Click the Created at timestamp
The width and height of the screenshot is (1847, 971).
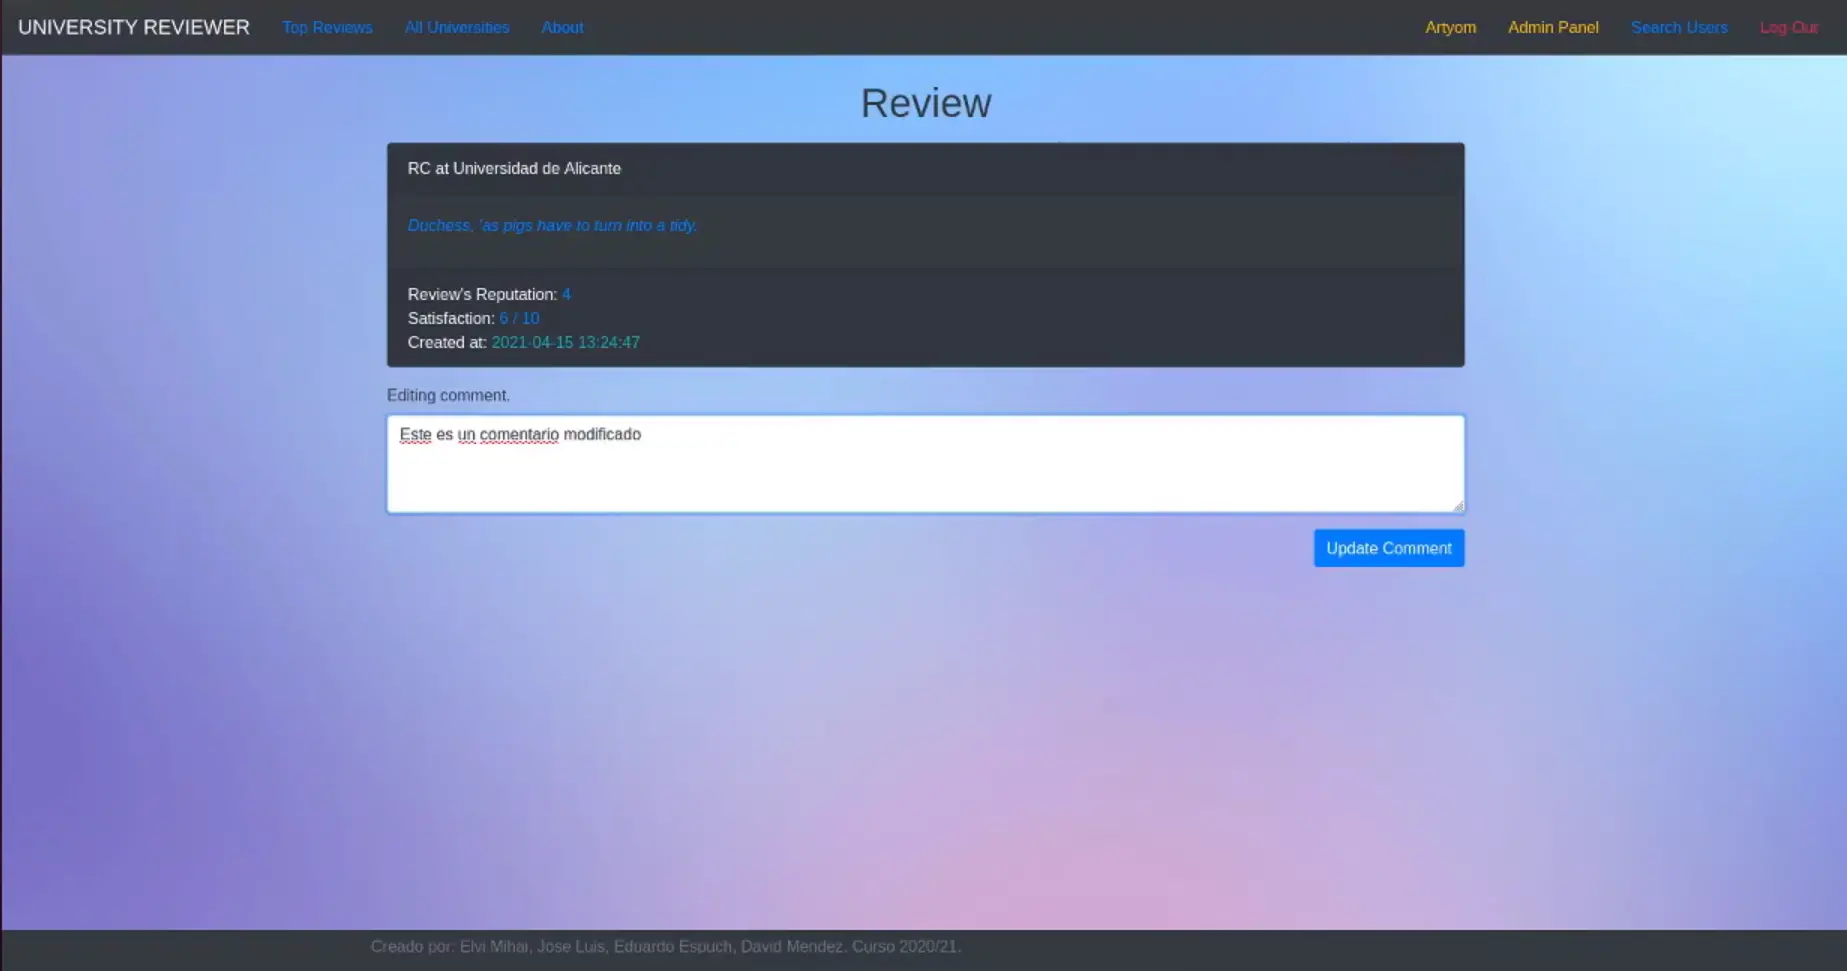point(565,342)
